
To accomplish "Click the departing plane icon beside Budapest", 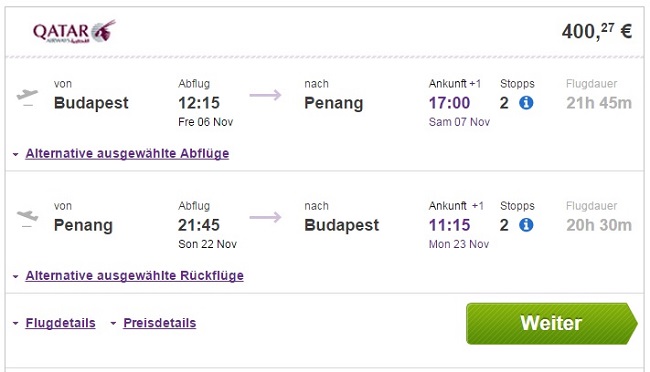I will coord(27,97).
